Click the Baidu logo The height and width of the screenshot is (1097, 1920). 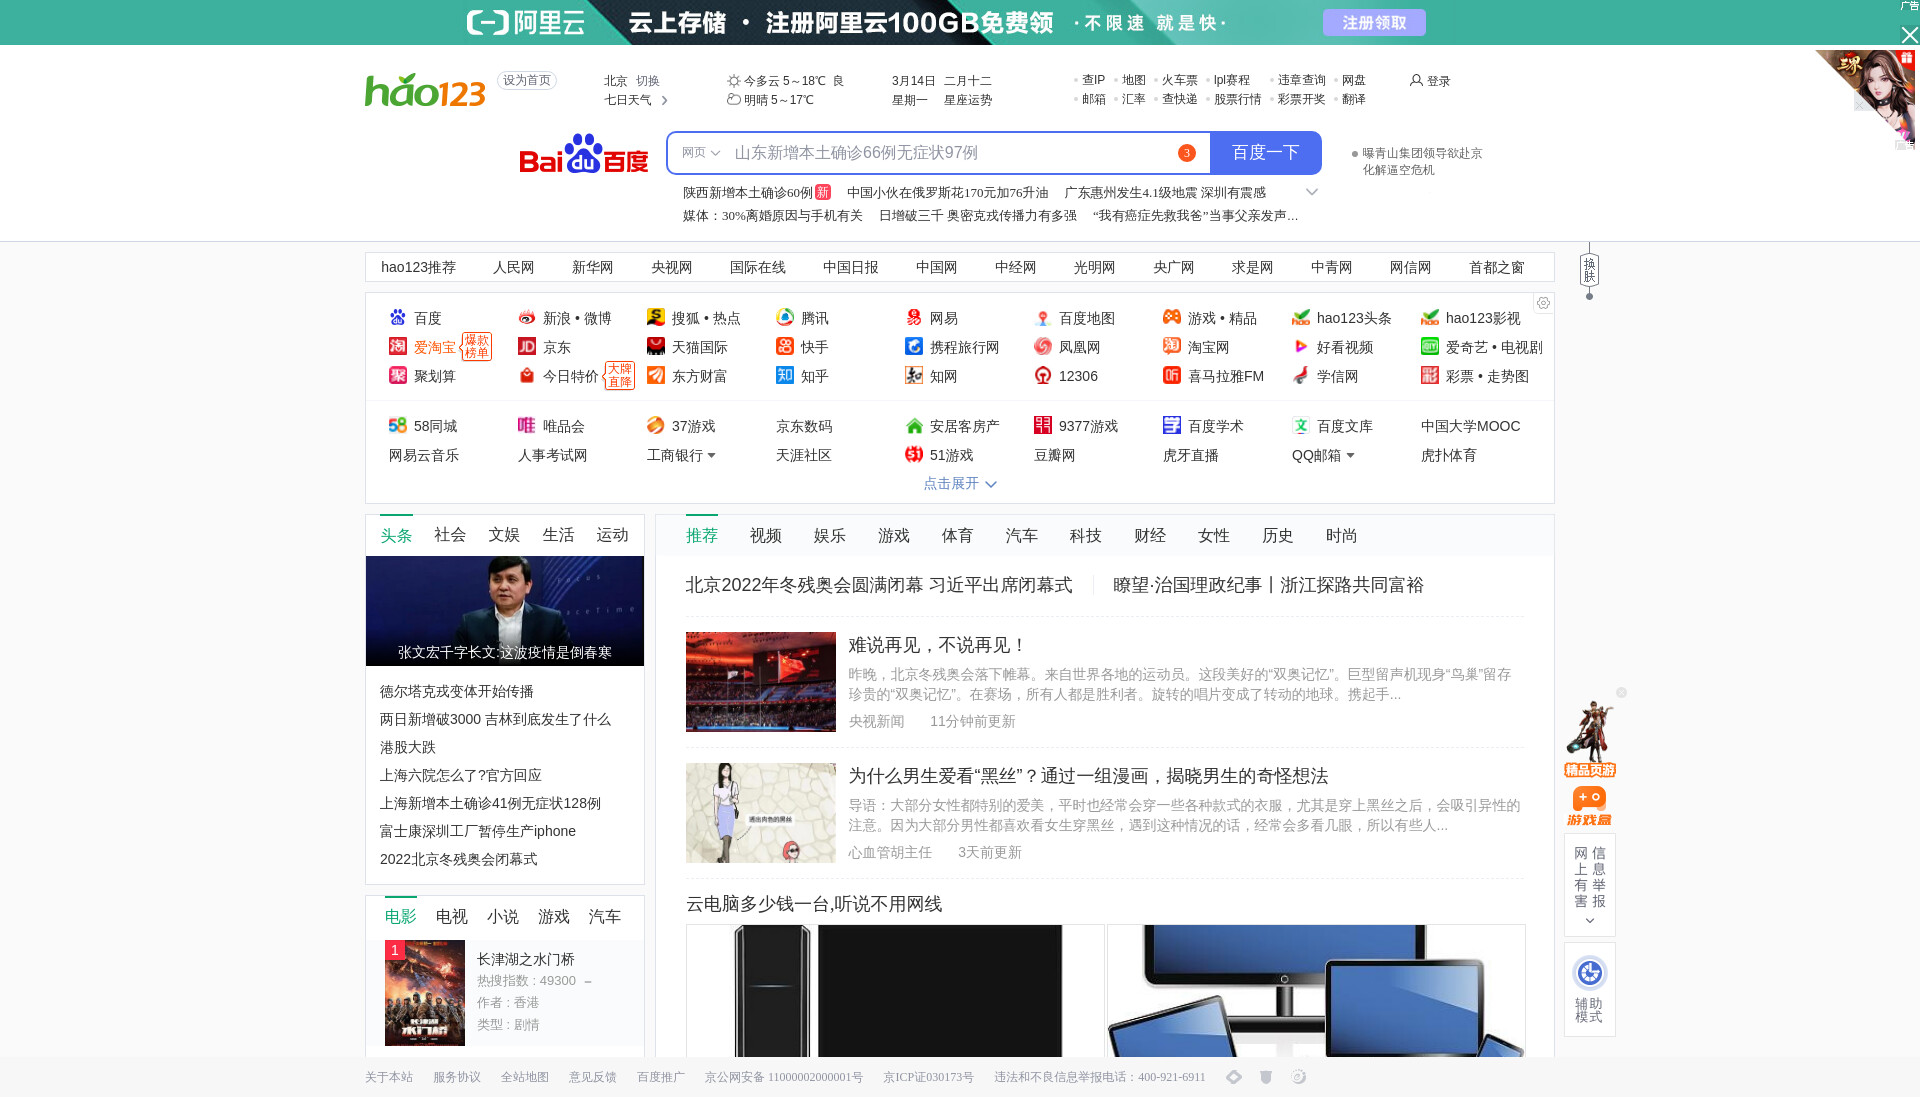(x=584, y=153)
